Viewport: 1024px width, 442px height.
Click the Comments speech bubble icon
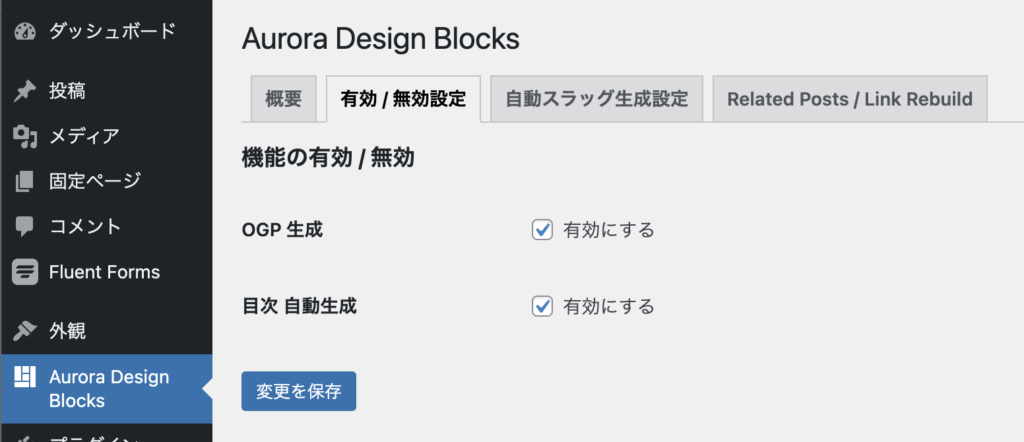(x=26, y=226)
